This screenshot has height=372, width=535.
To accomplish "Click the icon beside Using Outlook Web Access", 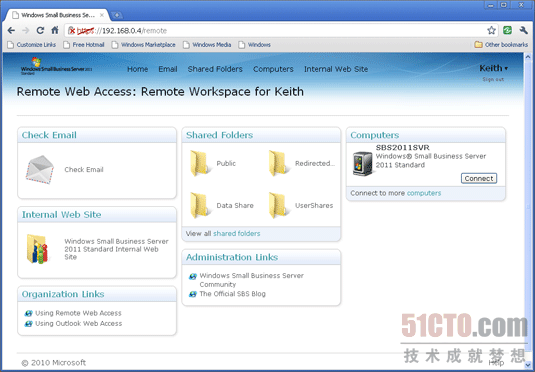I will 29,324.
